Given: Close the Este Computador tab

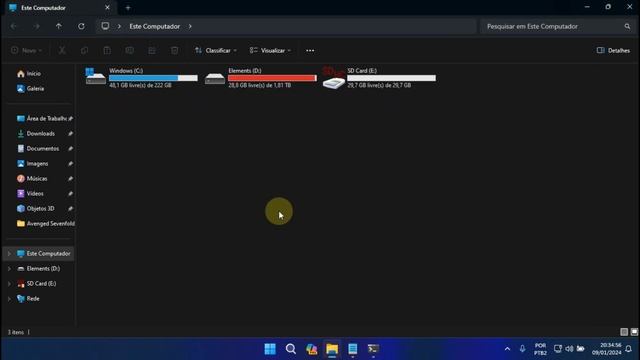Looking at the screenshot, I should pos(107,7).
